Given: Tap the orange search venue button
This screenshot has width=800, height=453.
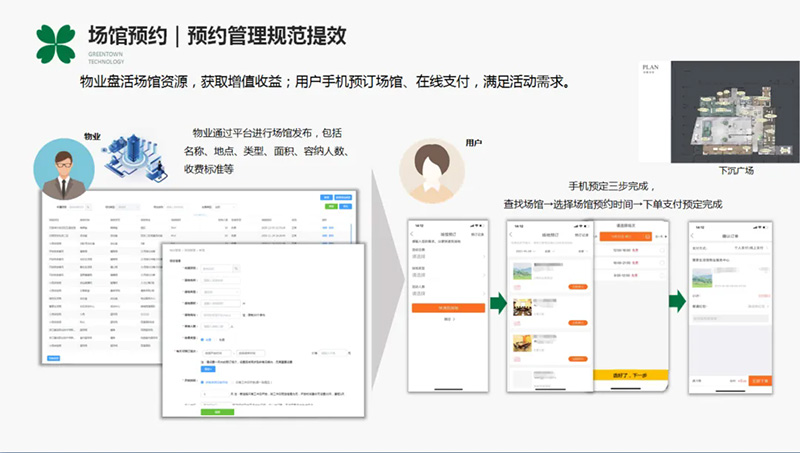Looking at the screenshot, I should (x=448, y=308).
